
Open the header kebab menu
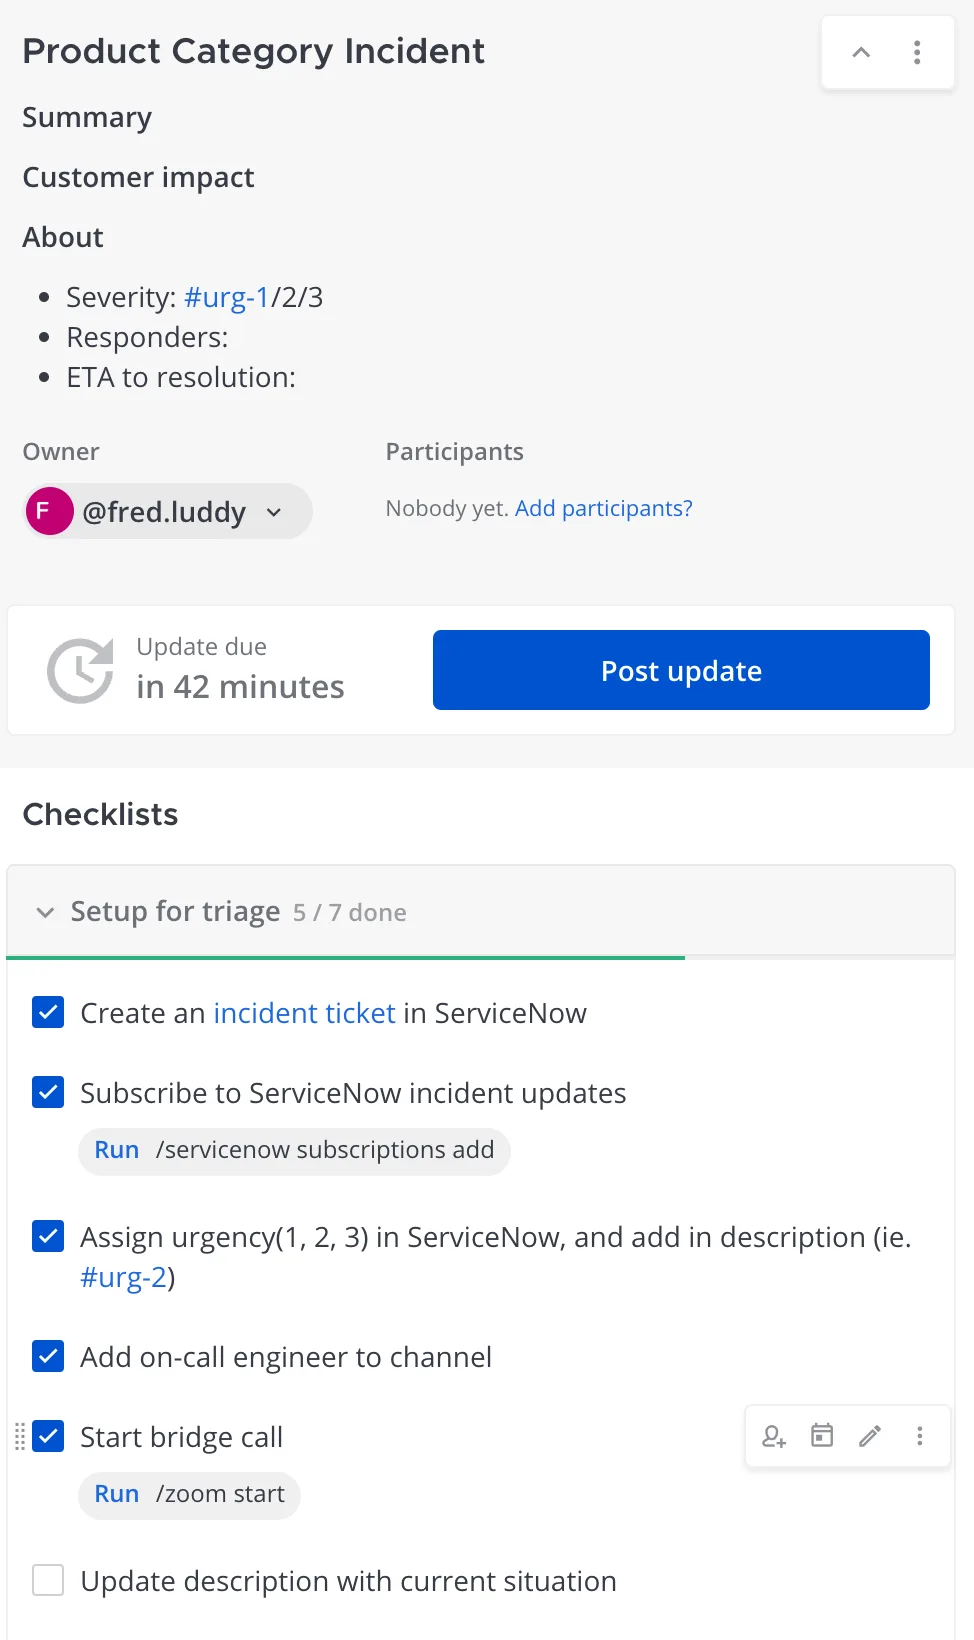[x=917, y=53]
